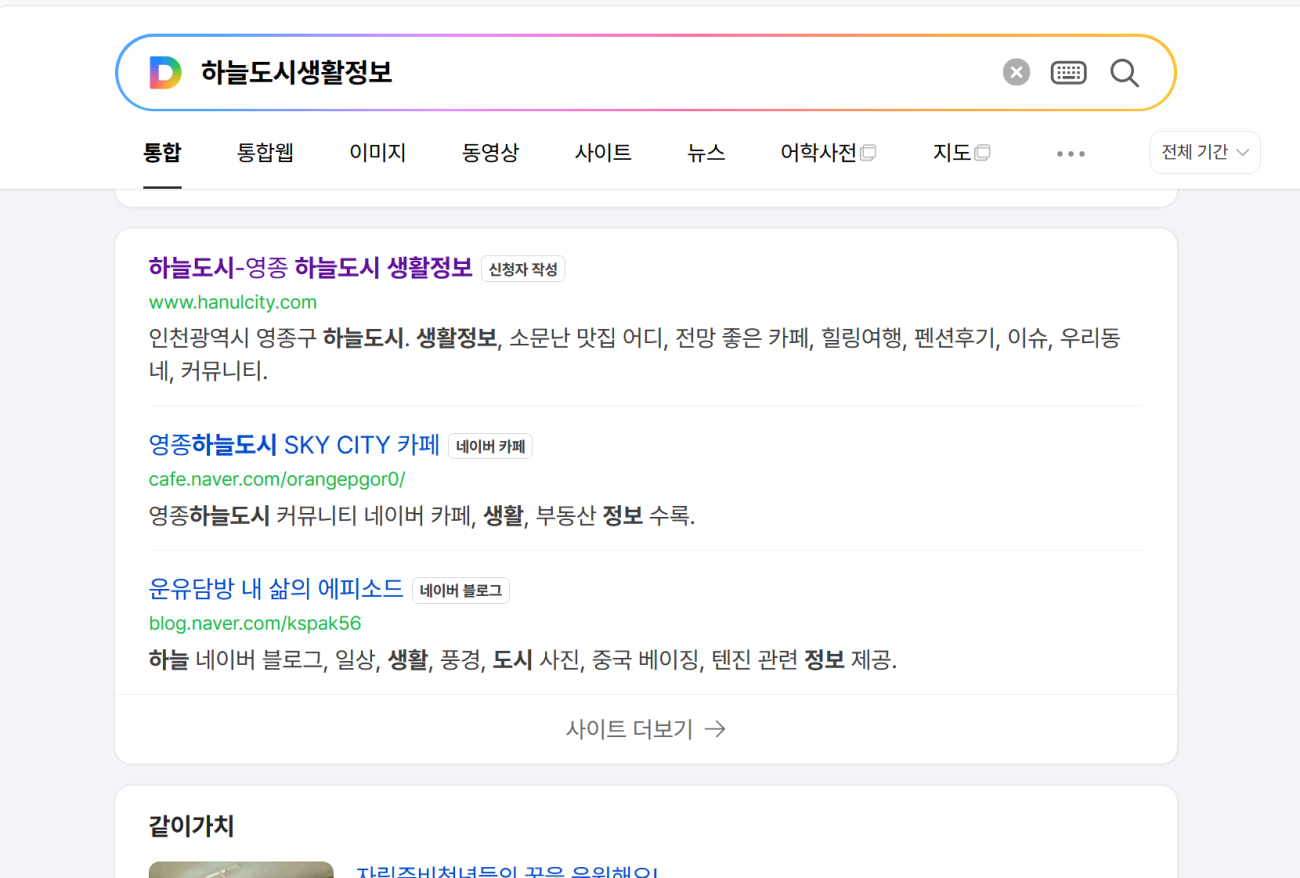Screen dimensions: 1300x878
Task: Open the 동영상 tab
Action: tap(491, 153)
